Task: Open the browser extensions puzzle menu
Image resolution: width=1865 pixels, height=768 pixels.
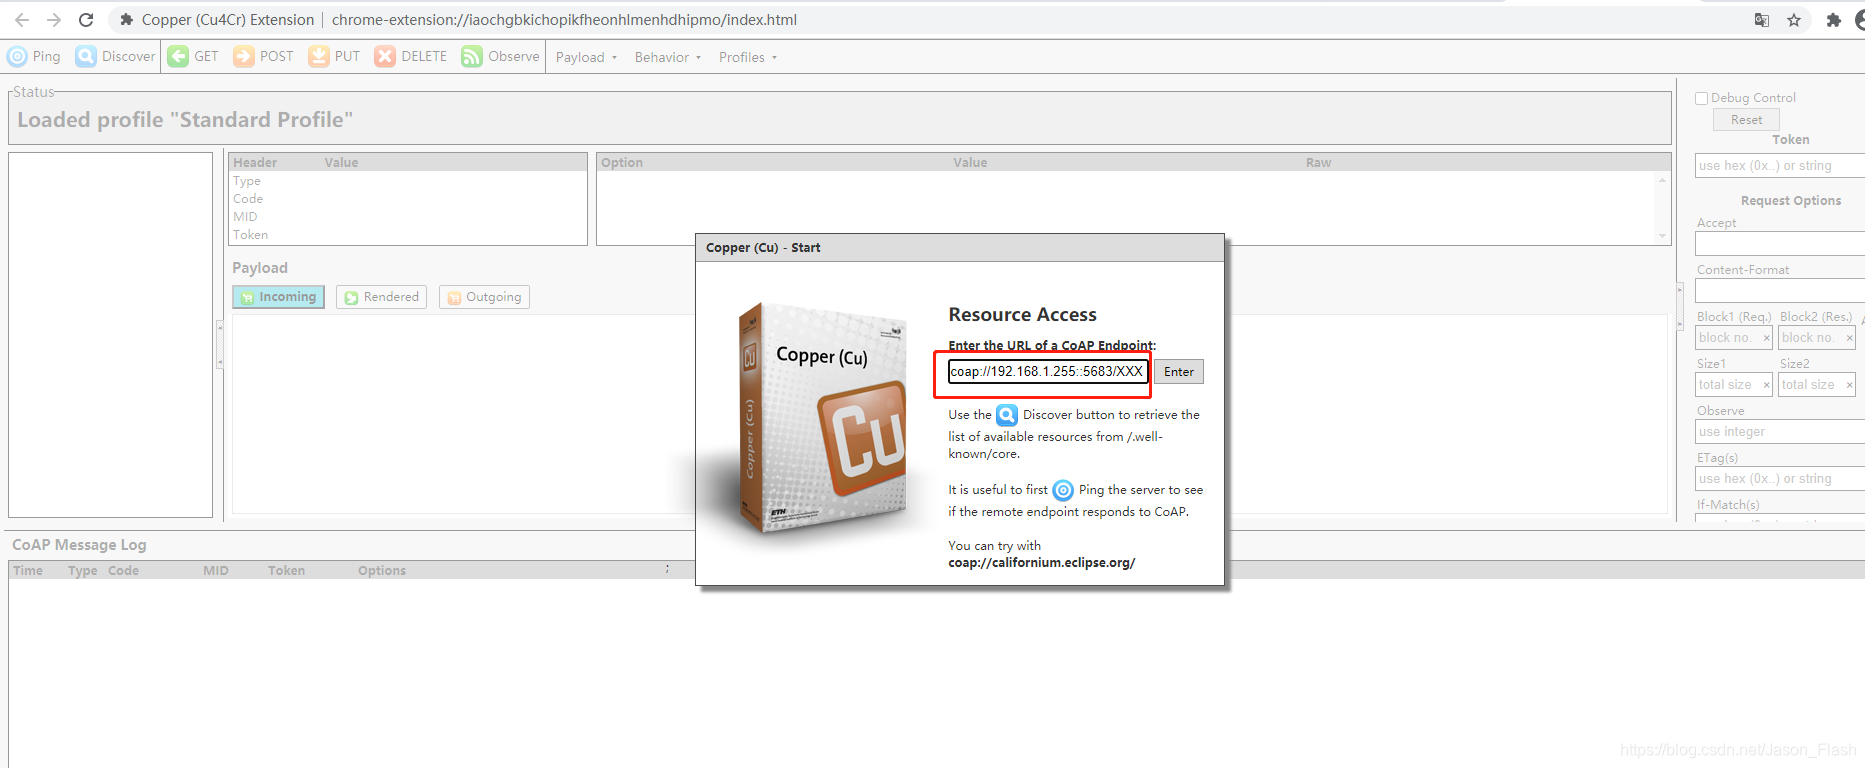Action: click(1833, 20)
